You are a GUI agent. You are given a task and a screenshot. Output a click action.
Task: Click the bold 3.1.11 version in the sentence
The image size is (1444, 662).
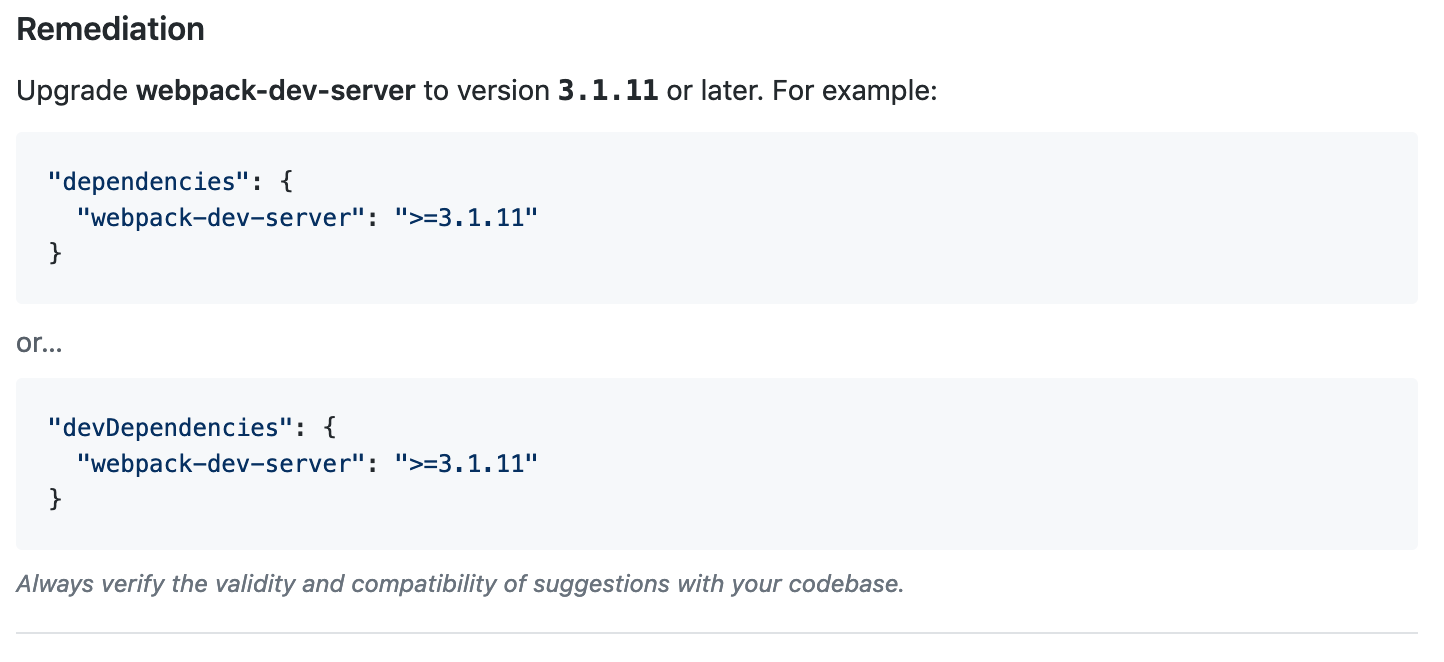pyautogui.click(x=608, y=91)
